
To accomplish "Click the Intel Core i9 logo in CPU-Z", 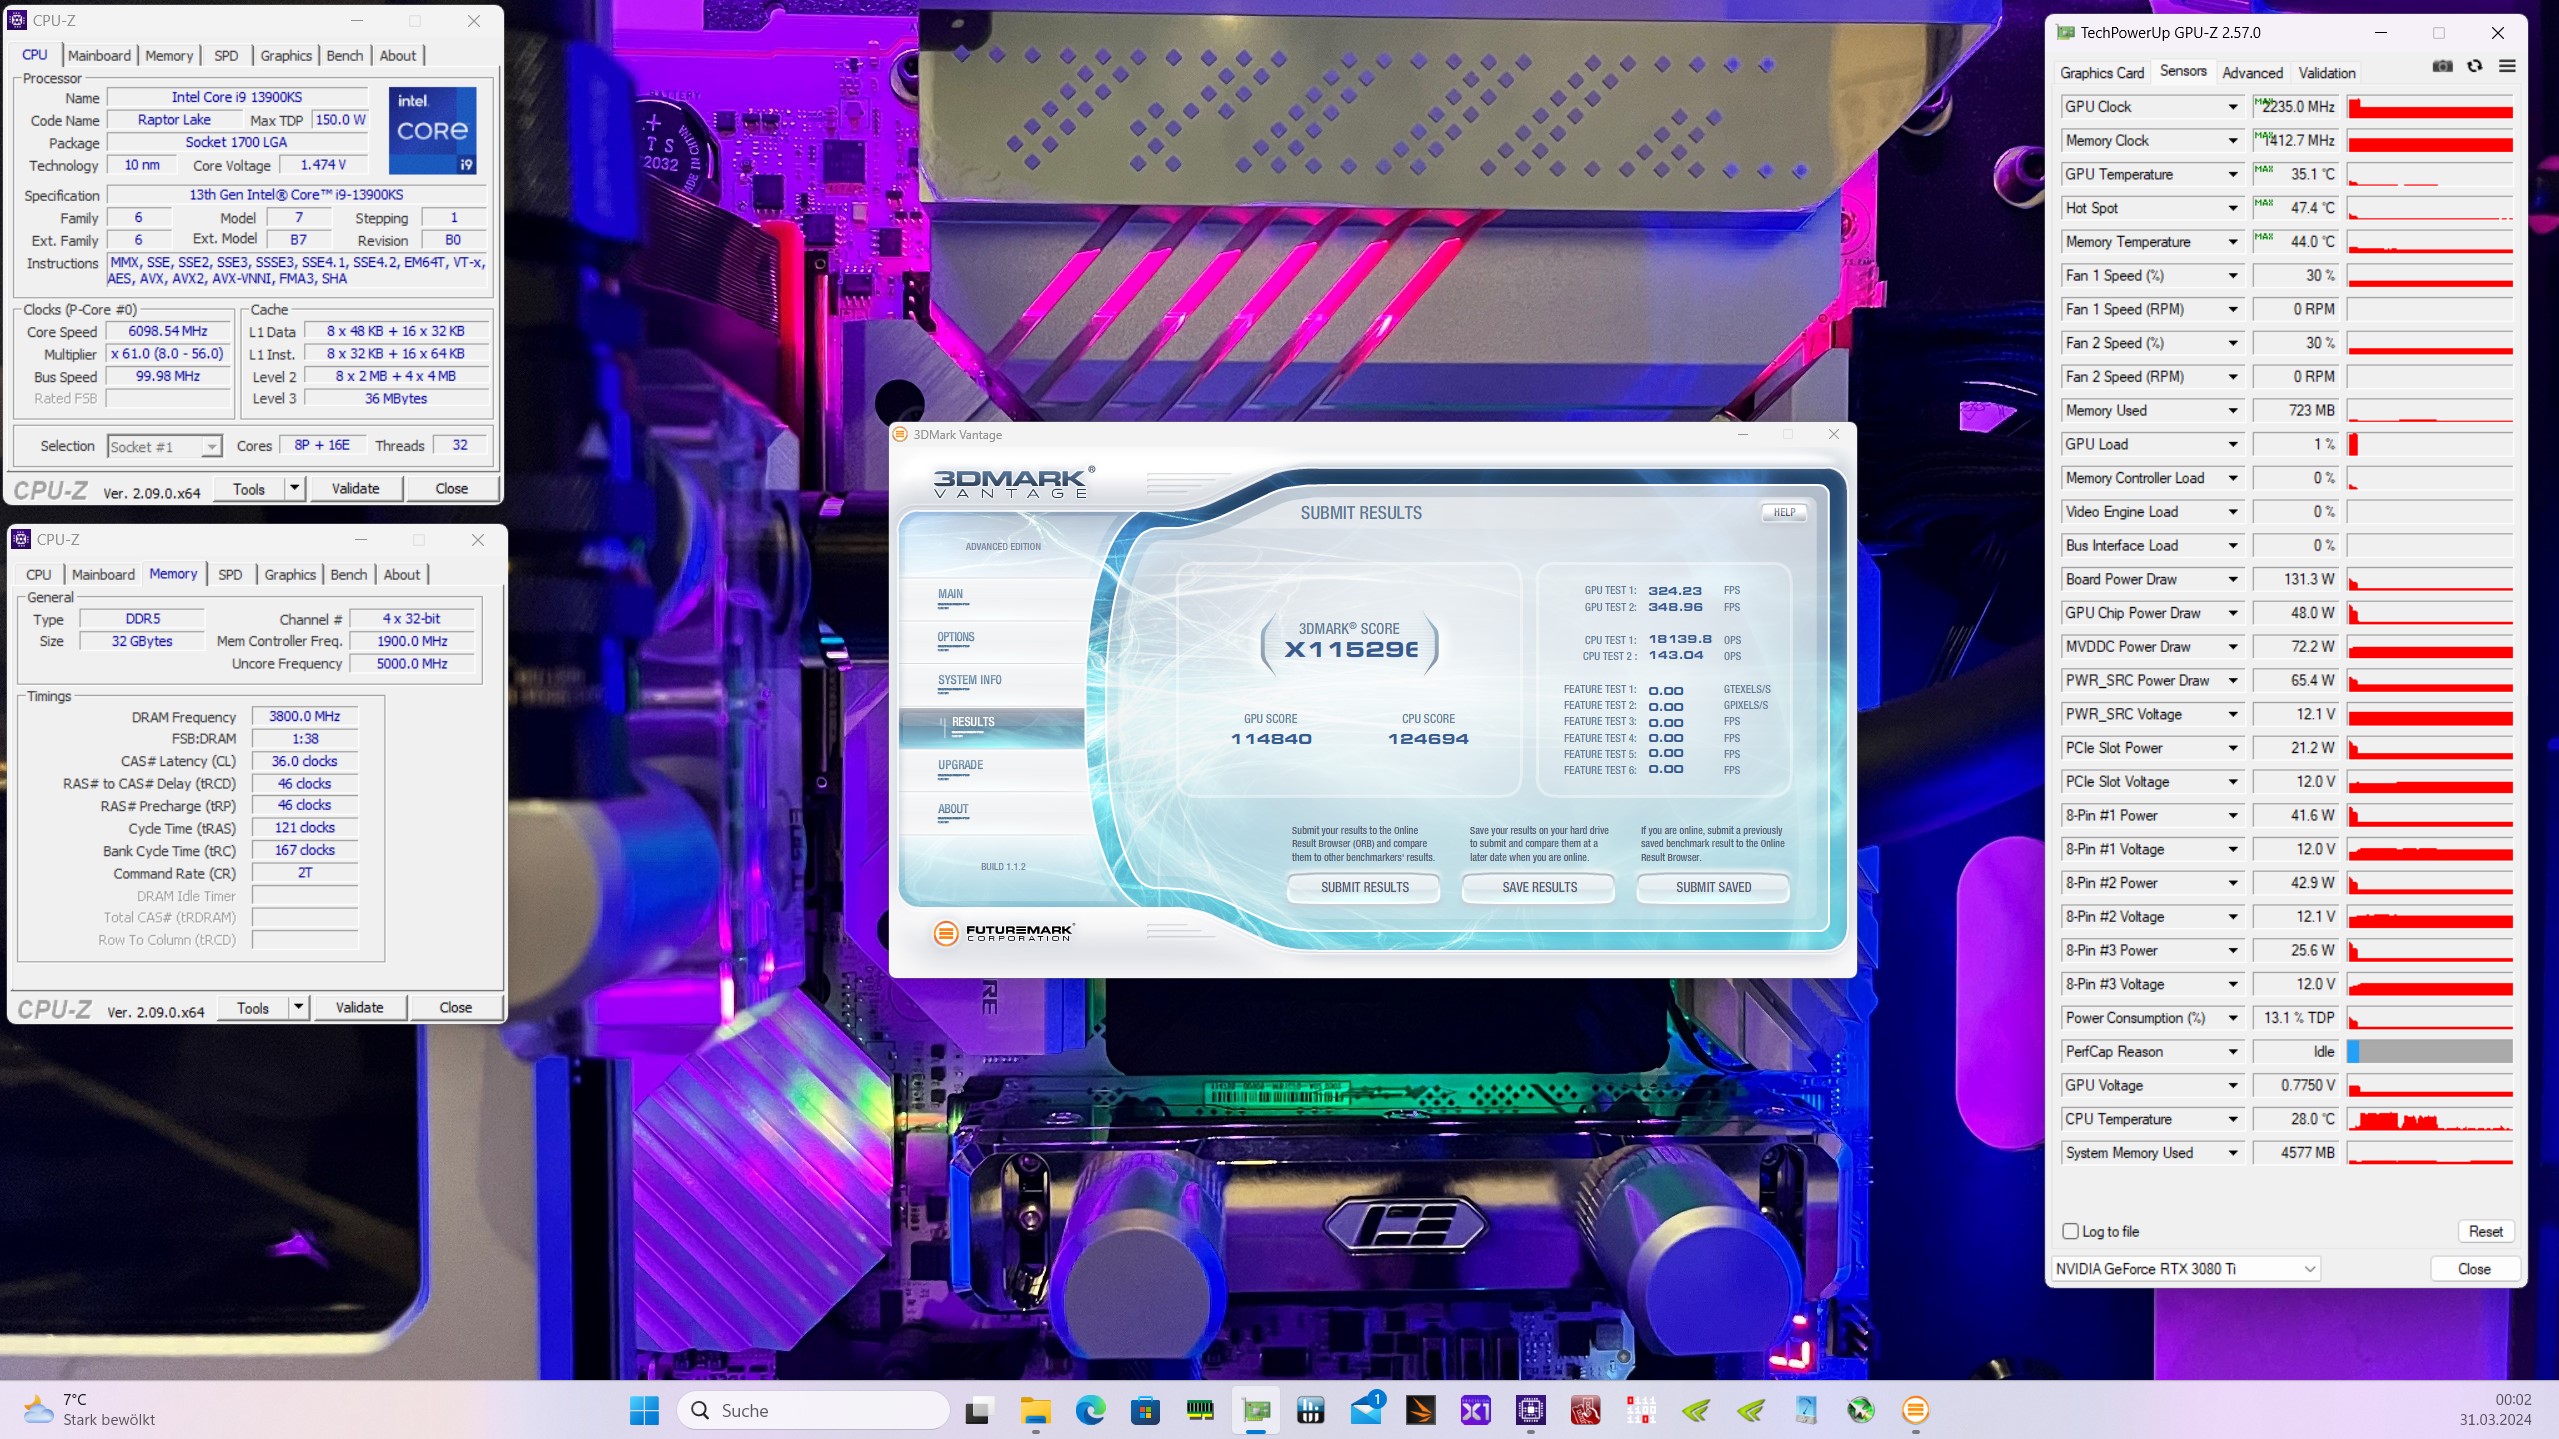I will tap(432, 131).
